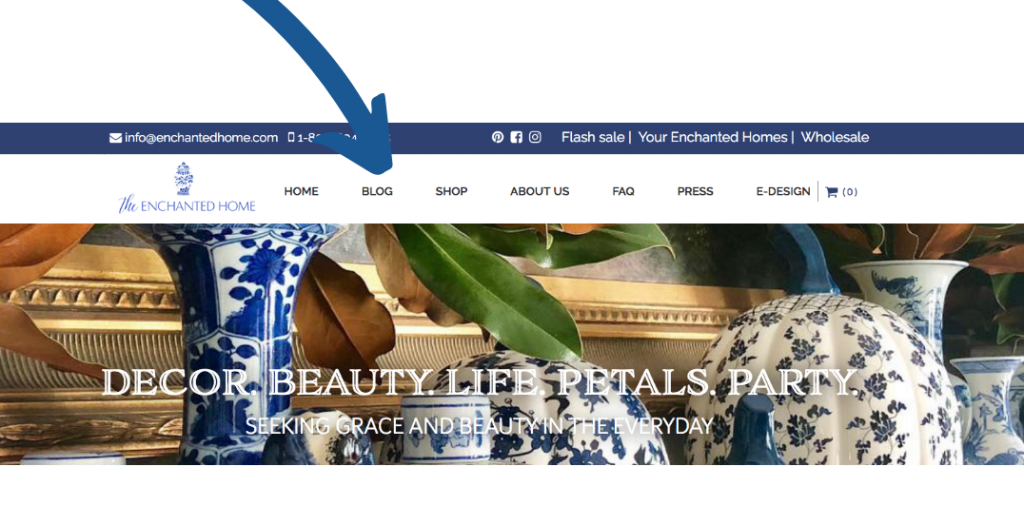The width and height of the screenshot is (1024, 525).
Task: Open the FAQ page
Action: point(623,191)
